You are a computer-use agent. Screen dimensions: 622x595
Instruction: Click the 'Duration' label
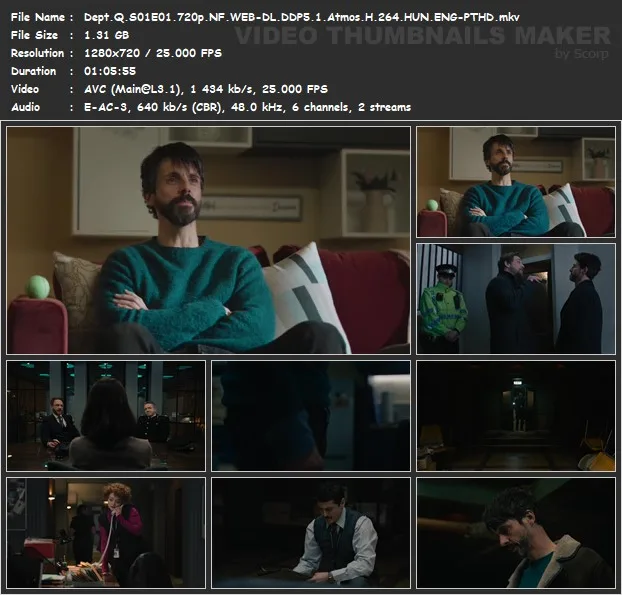(33, 71)
